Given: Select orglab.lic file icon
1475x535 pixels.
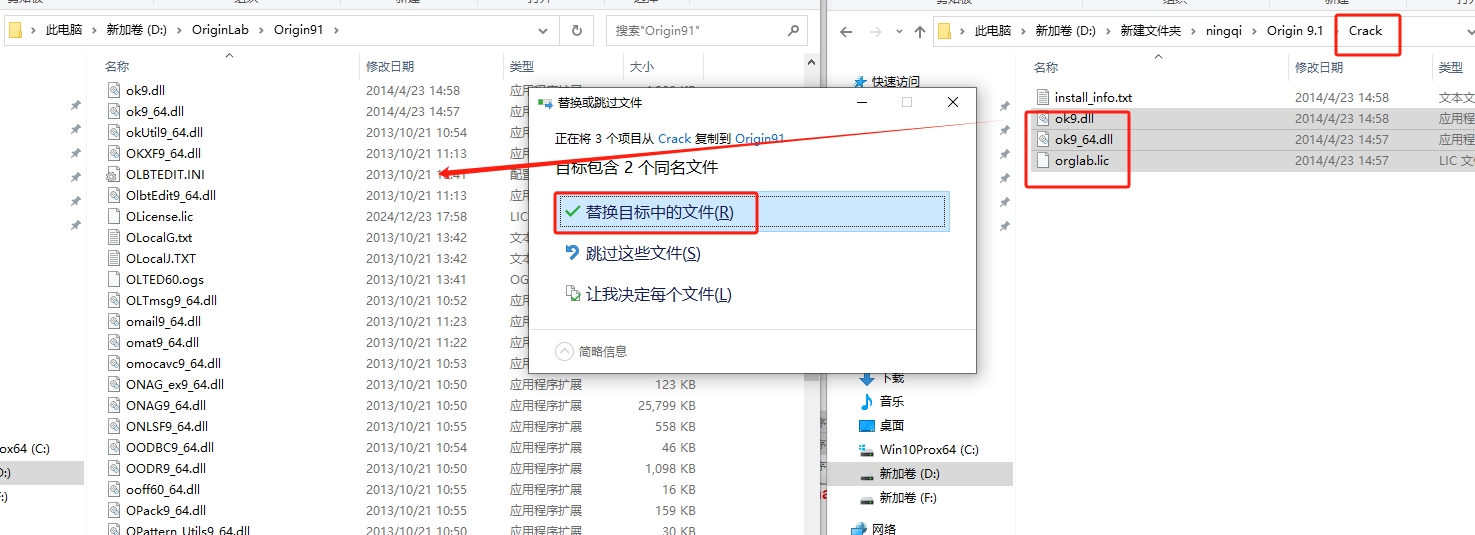Looking at the screenshot, I should pos(1043,161).
